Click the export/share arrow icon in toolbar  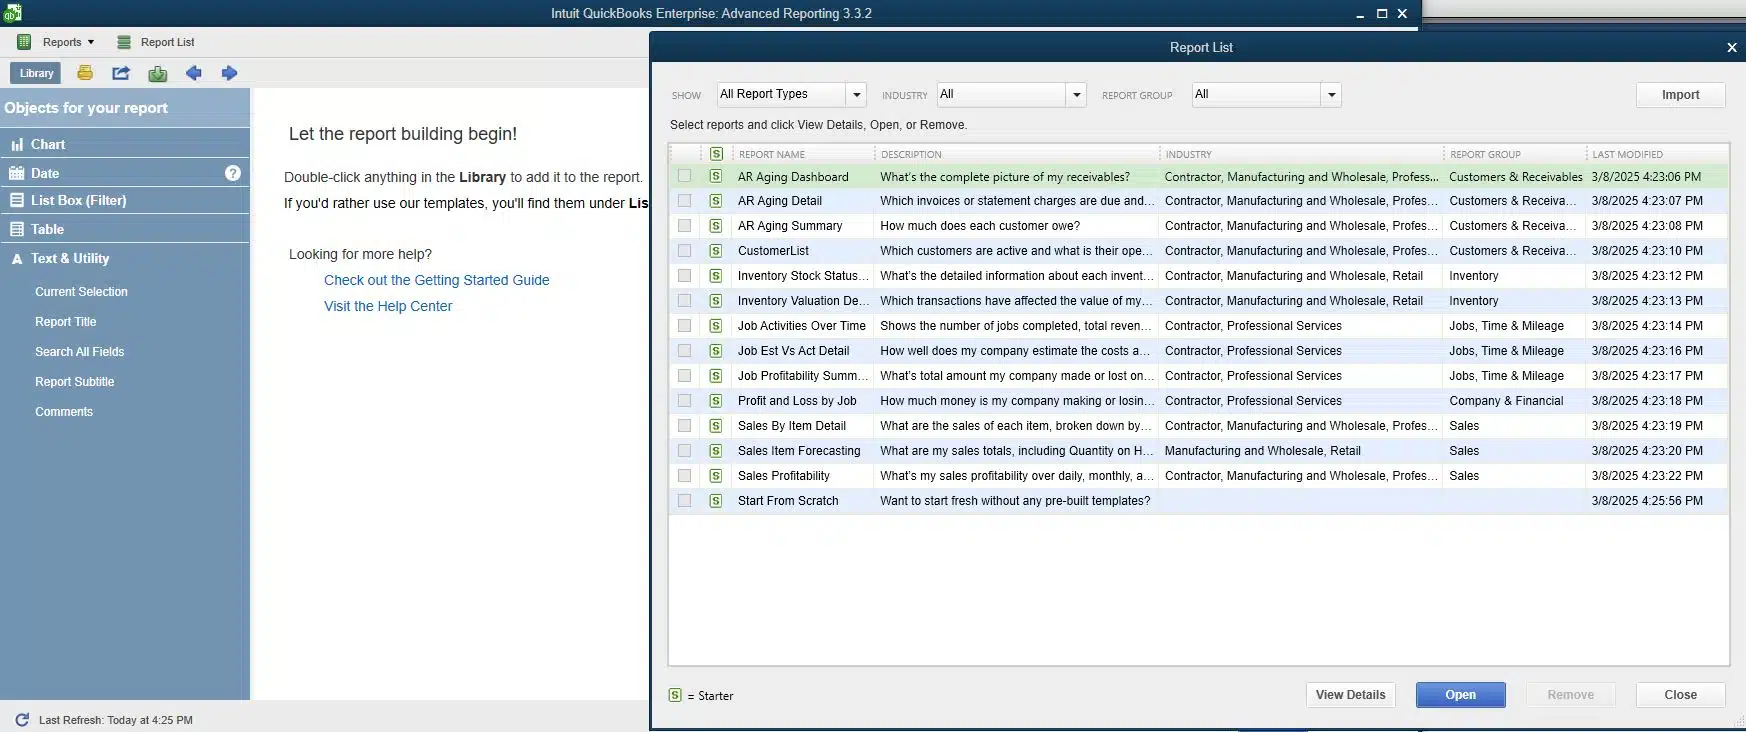coord(121,73)
